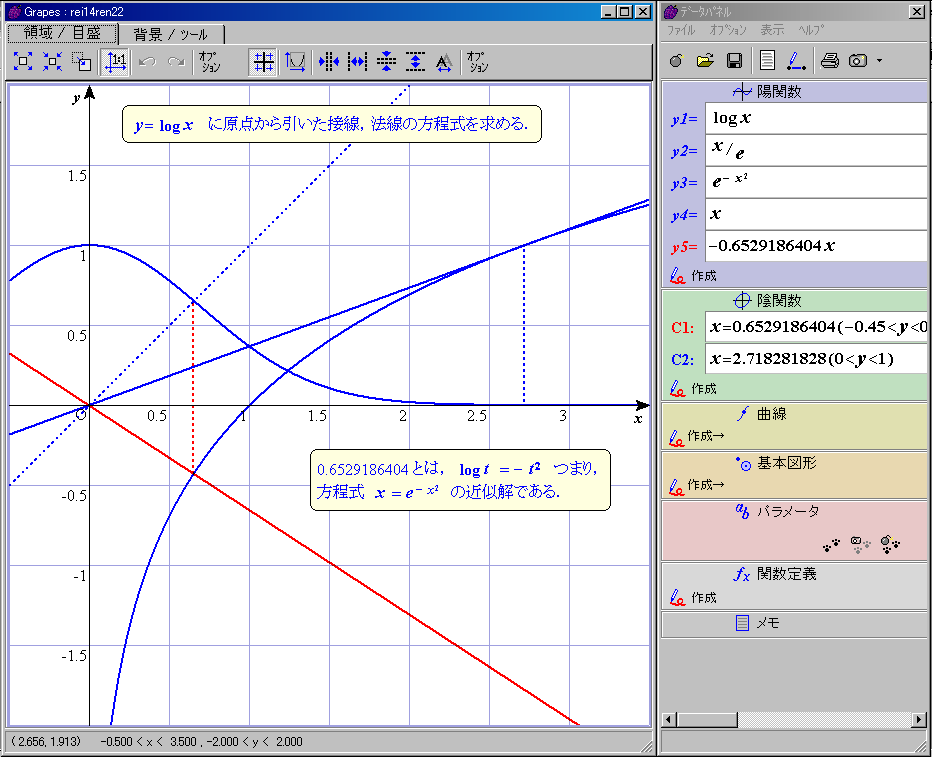Click the 陽関数 section header
This screenshot has height=757, width=932.
(x=767, y=92)
